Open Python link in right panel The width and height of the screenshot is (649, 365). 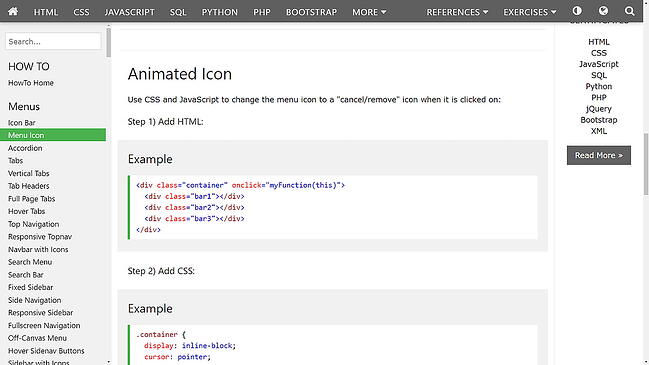click(599, 86)
